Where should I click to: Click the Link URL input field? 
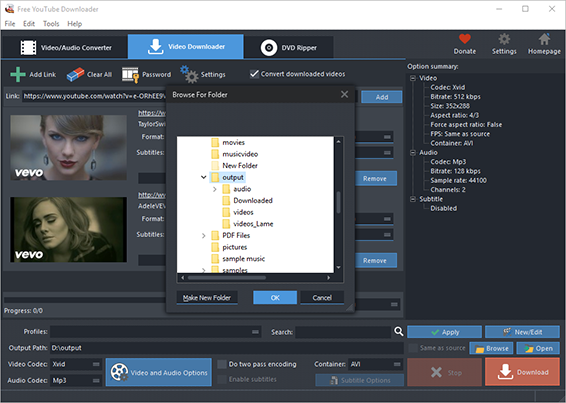(x=190, y=96)
